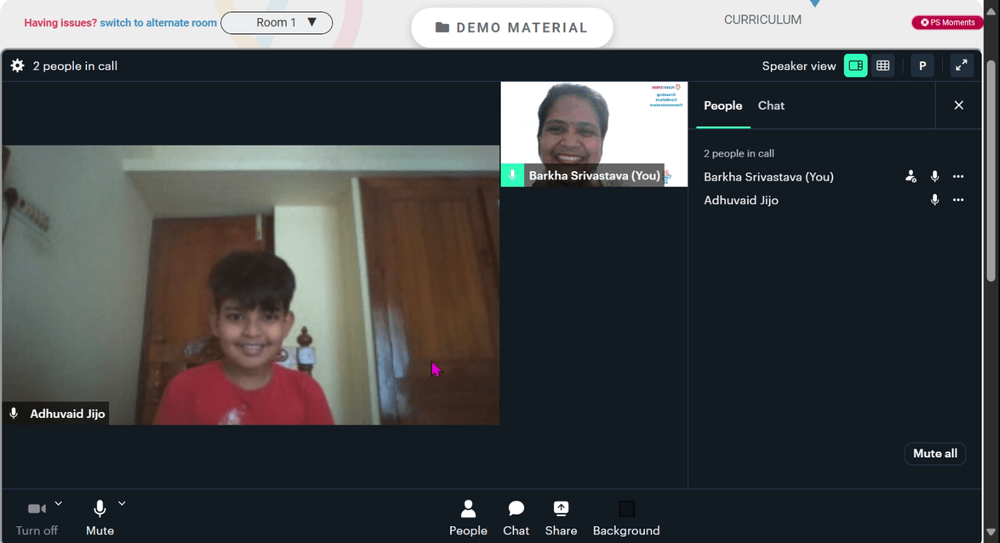
Task: Click host icon beside Barkha Srivastava
Action: coord(911,177)
